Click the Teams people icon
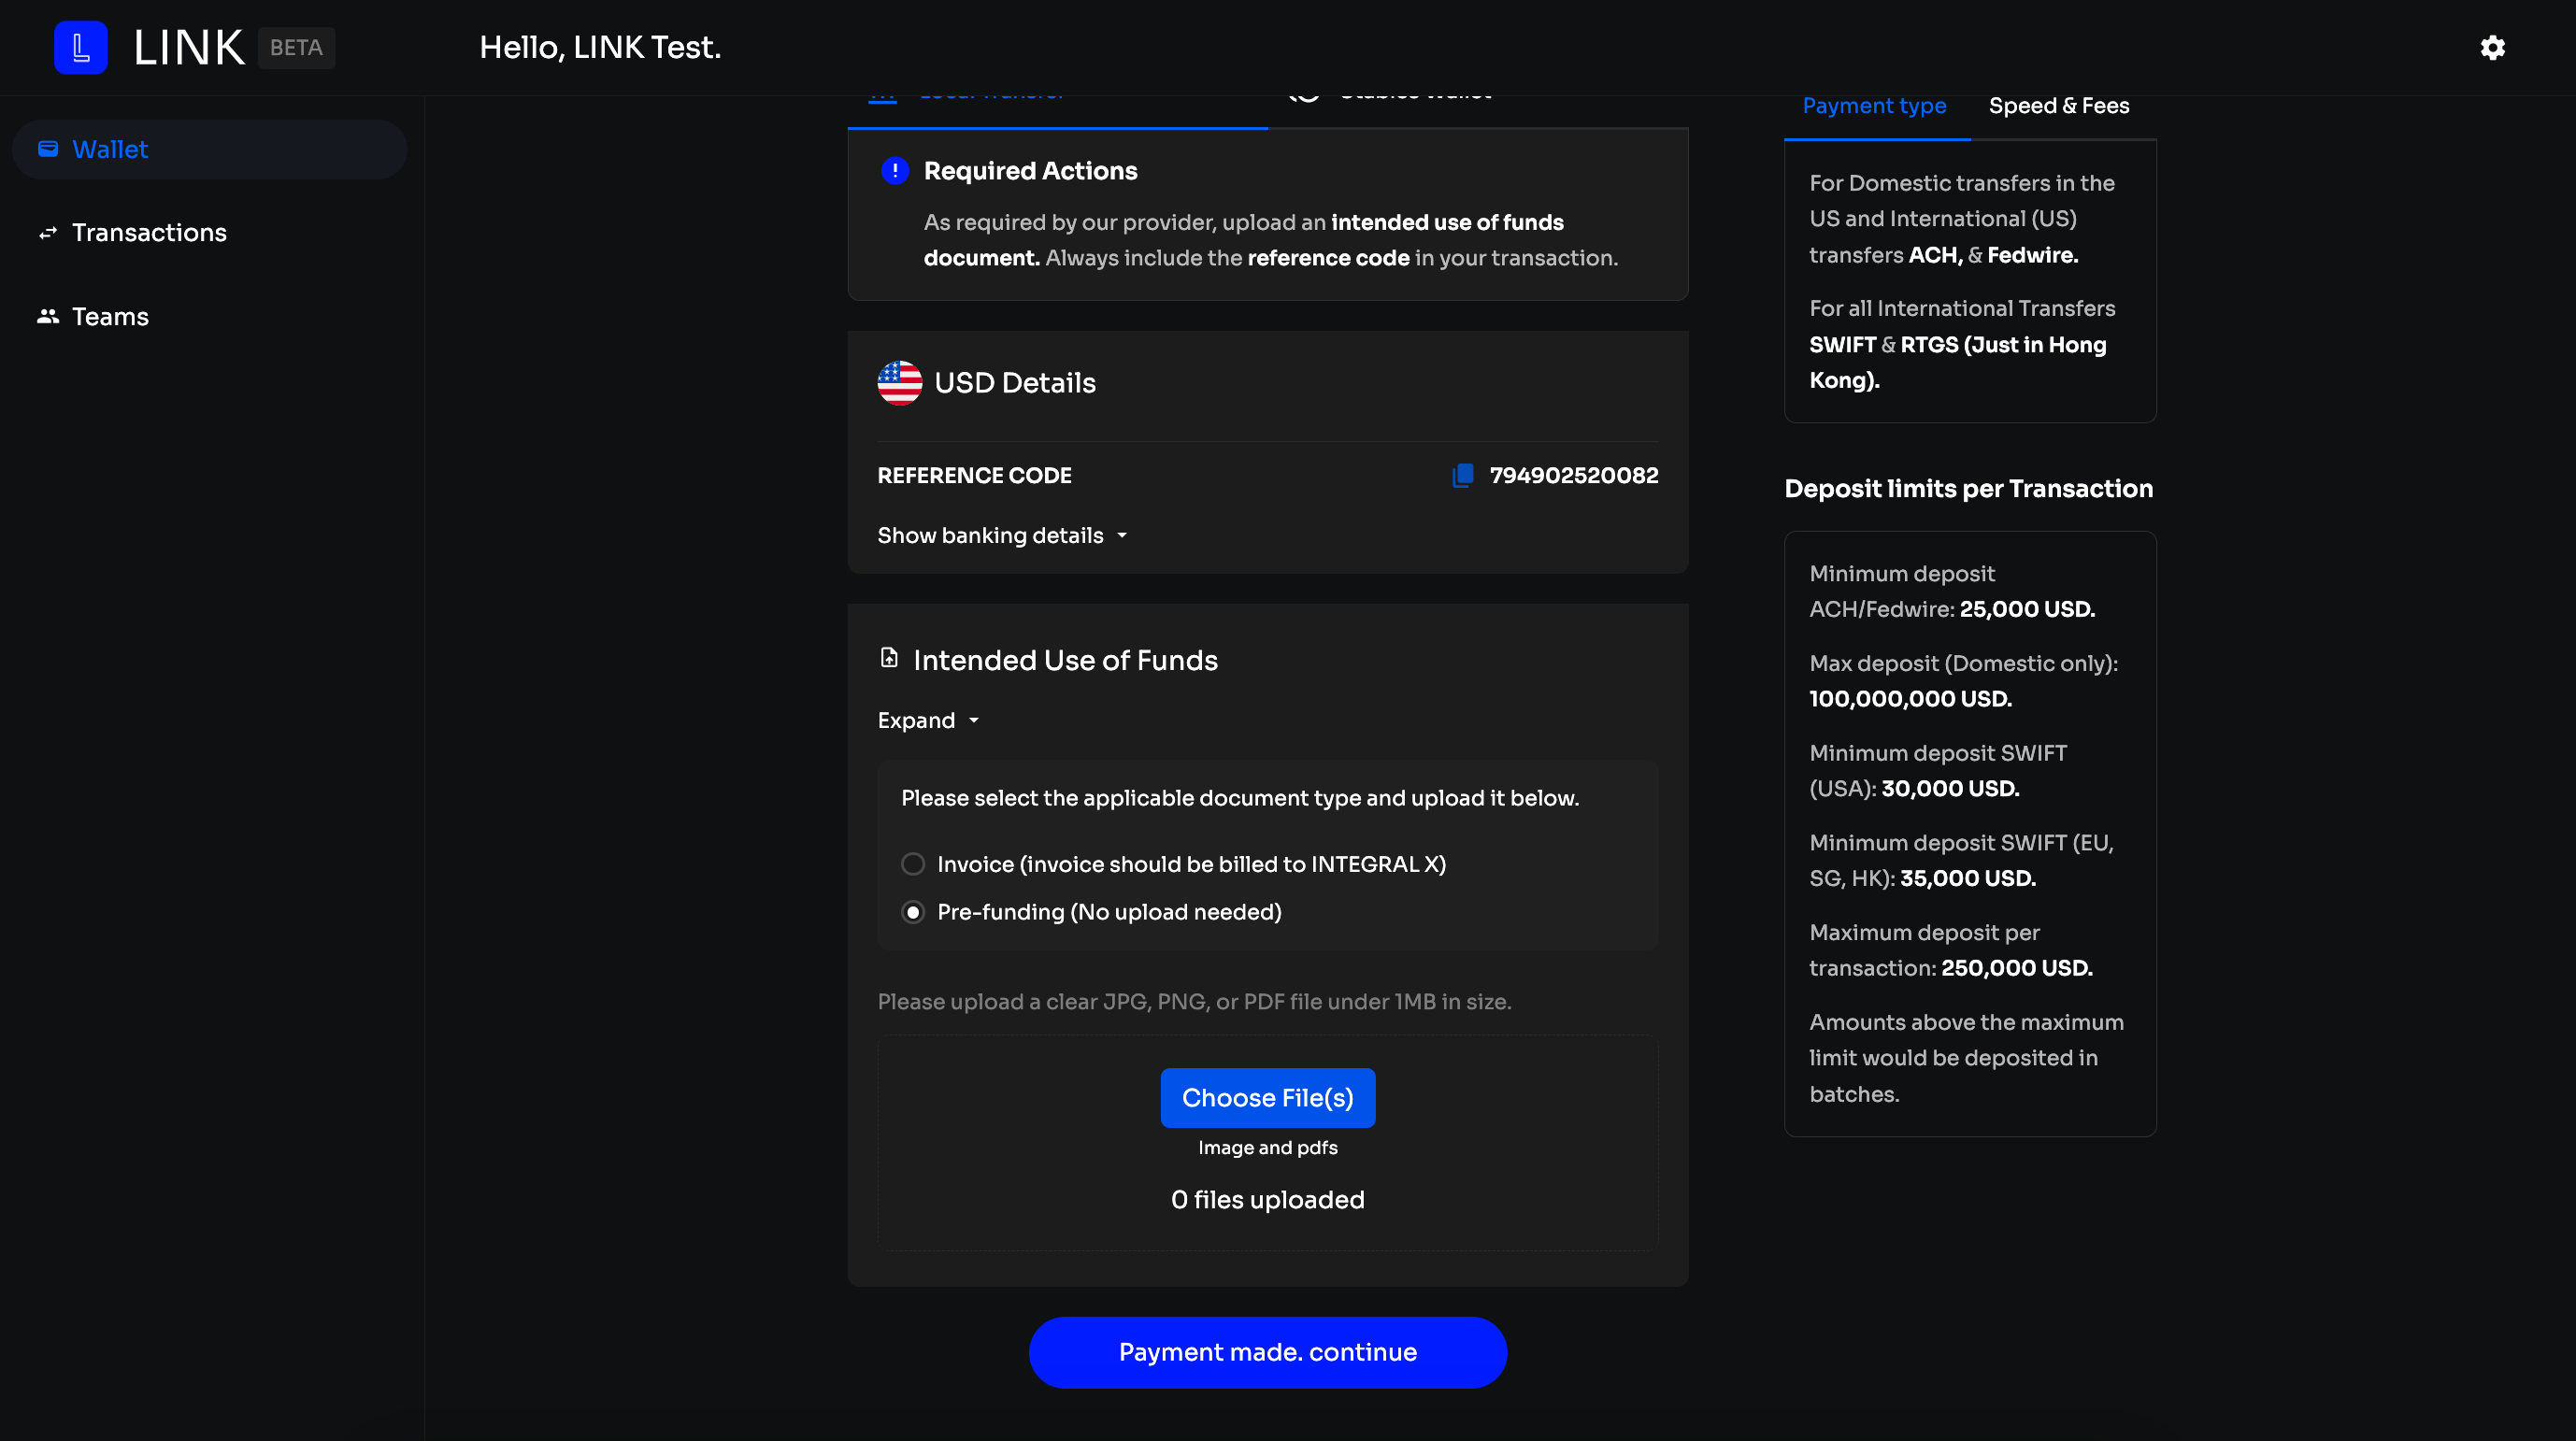The height and width of the screenshot is (1441, 2576). [48, 316]
